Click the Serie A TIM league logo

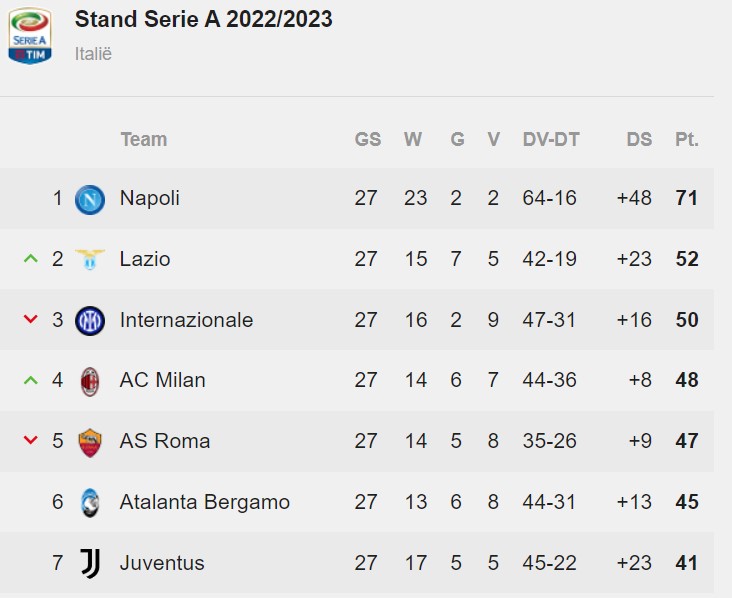(x=30, y=35)
